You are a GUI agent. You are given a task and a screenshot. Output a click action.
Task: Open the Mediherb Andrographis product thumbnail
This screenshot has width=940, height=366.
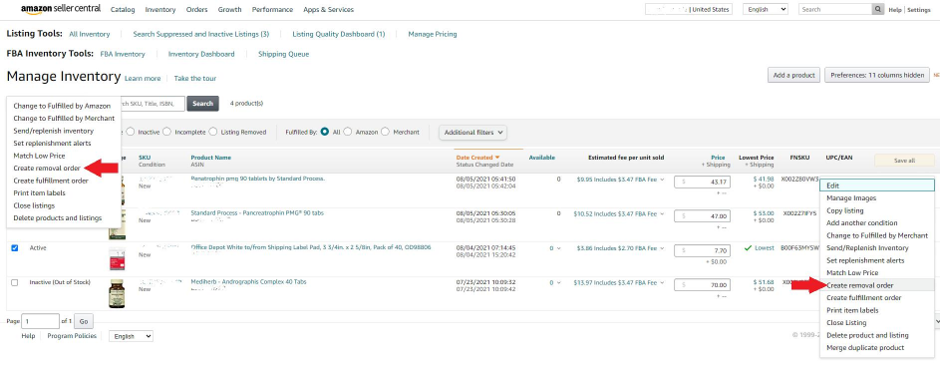click(117, 294)
